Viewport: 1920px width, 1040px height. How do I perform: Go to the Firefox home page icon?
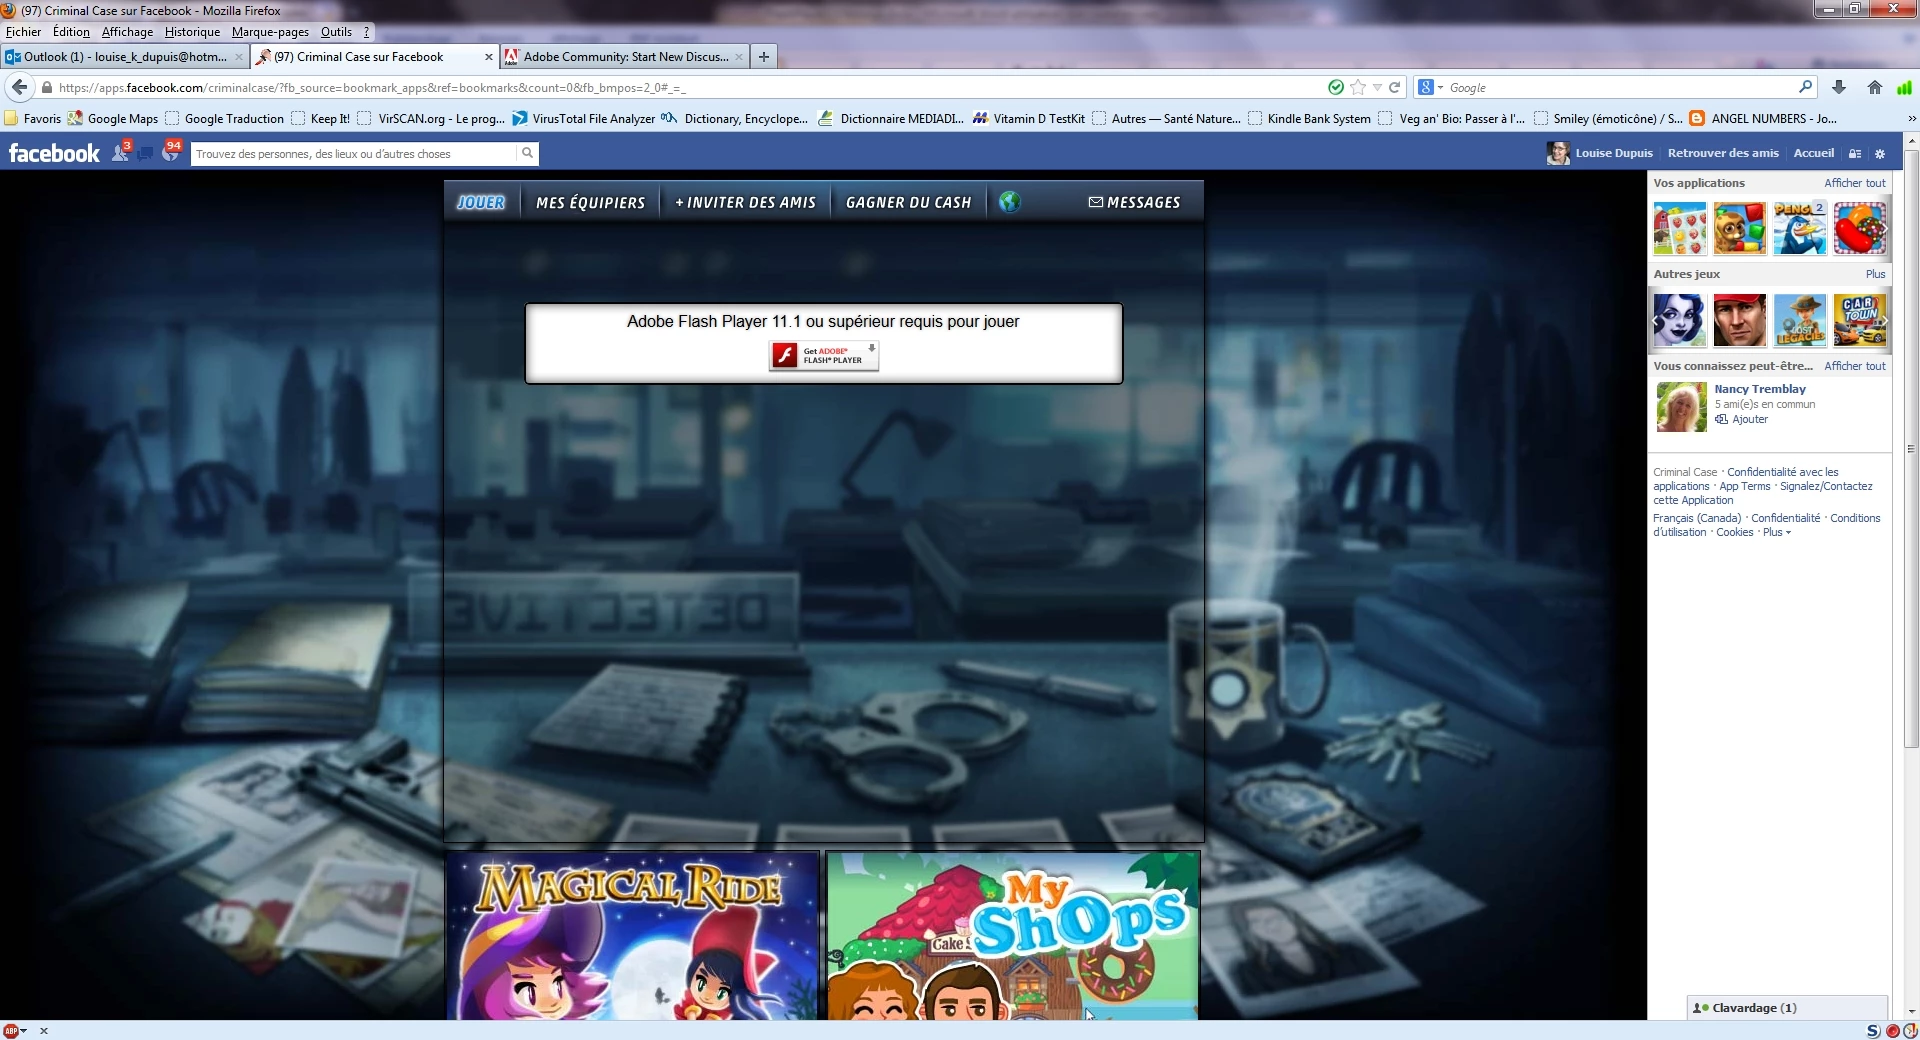(x=1875, y=87)
